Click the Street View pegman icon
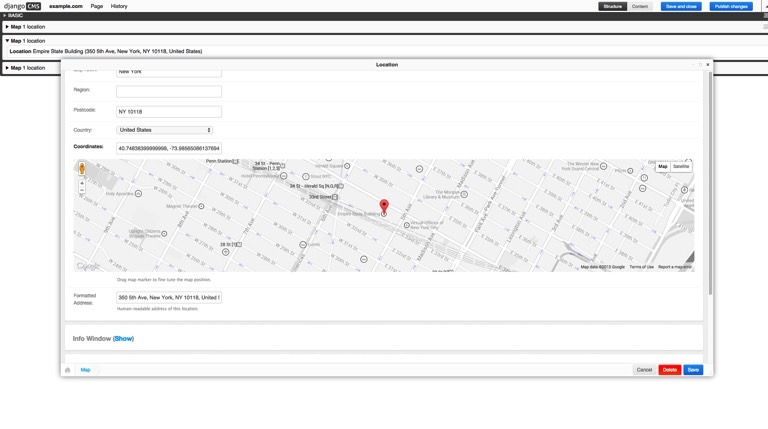 click(82, 168)
